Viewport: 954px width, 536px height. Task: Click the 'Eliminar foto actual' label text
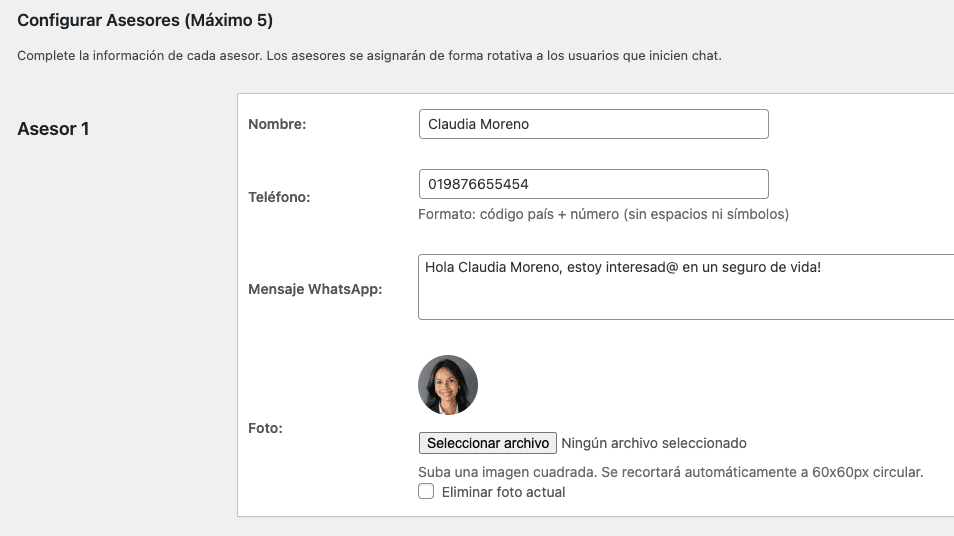pyautogui.click(x=503, y=492)
